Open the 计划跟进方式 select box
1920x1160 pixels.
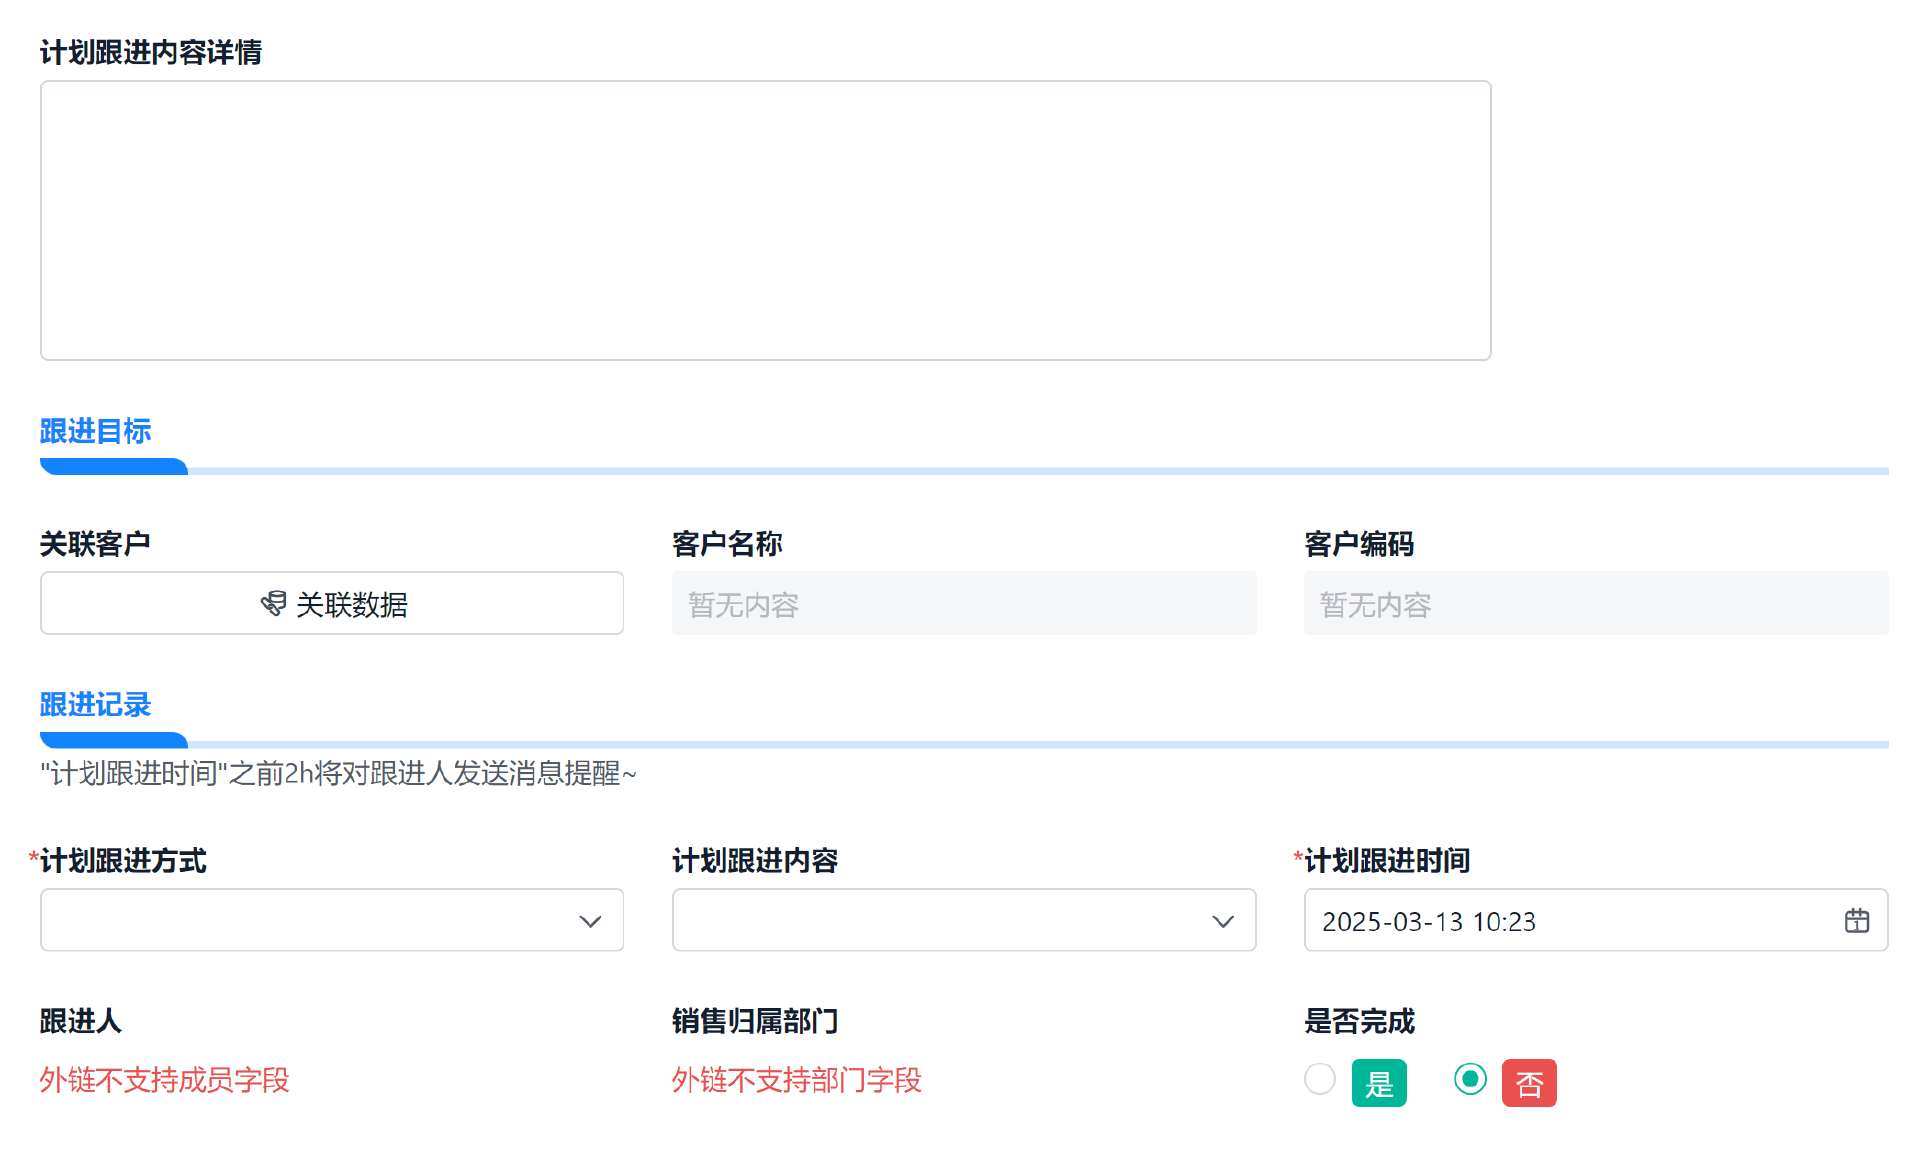tap(310, 920)
